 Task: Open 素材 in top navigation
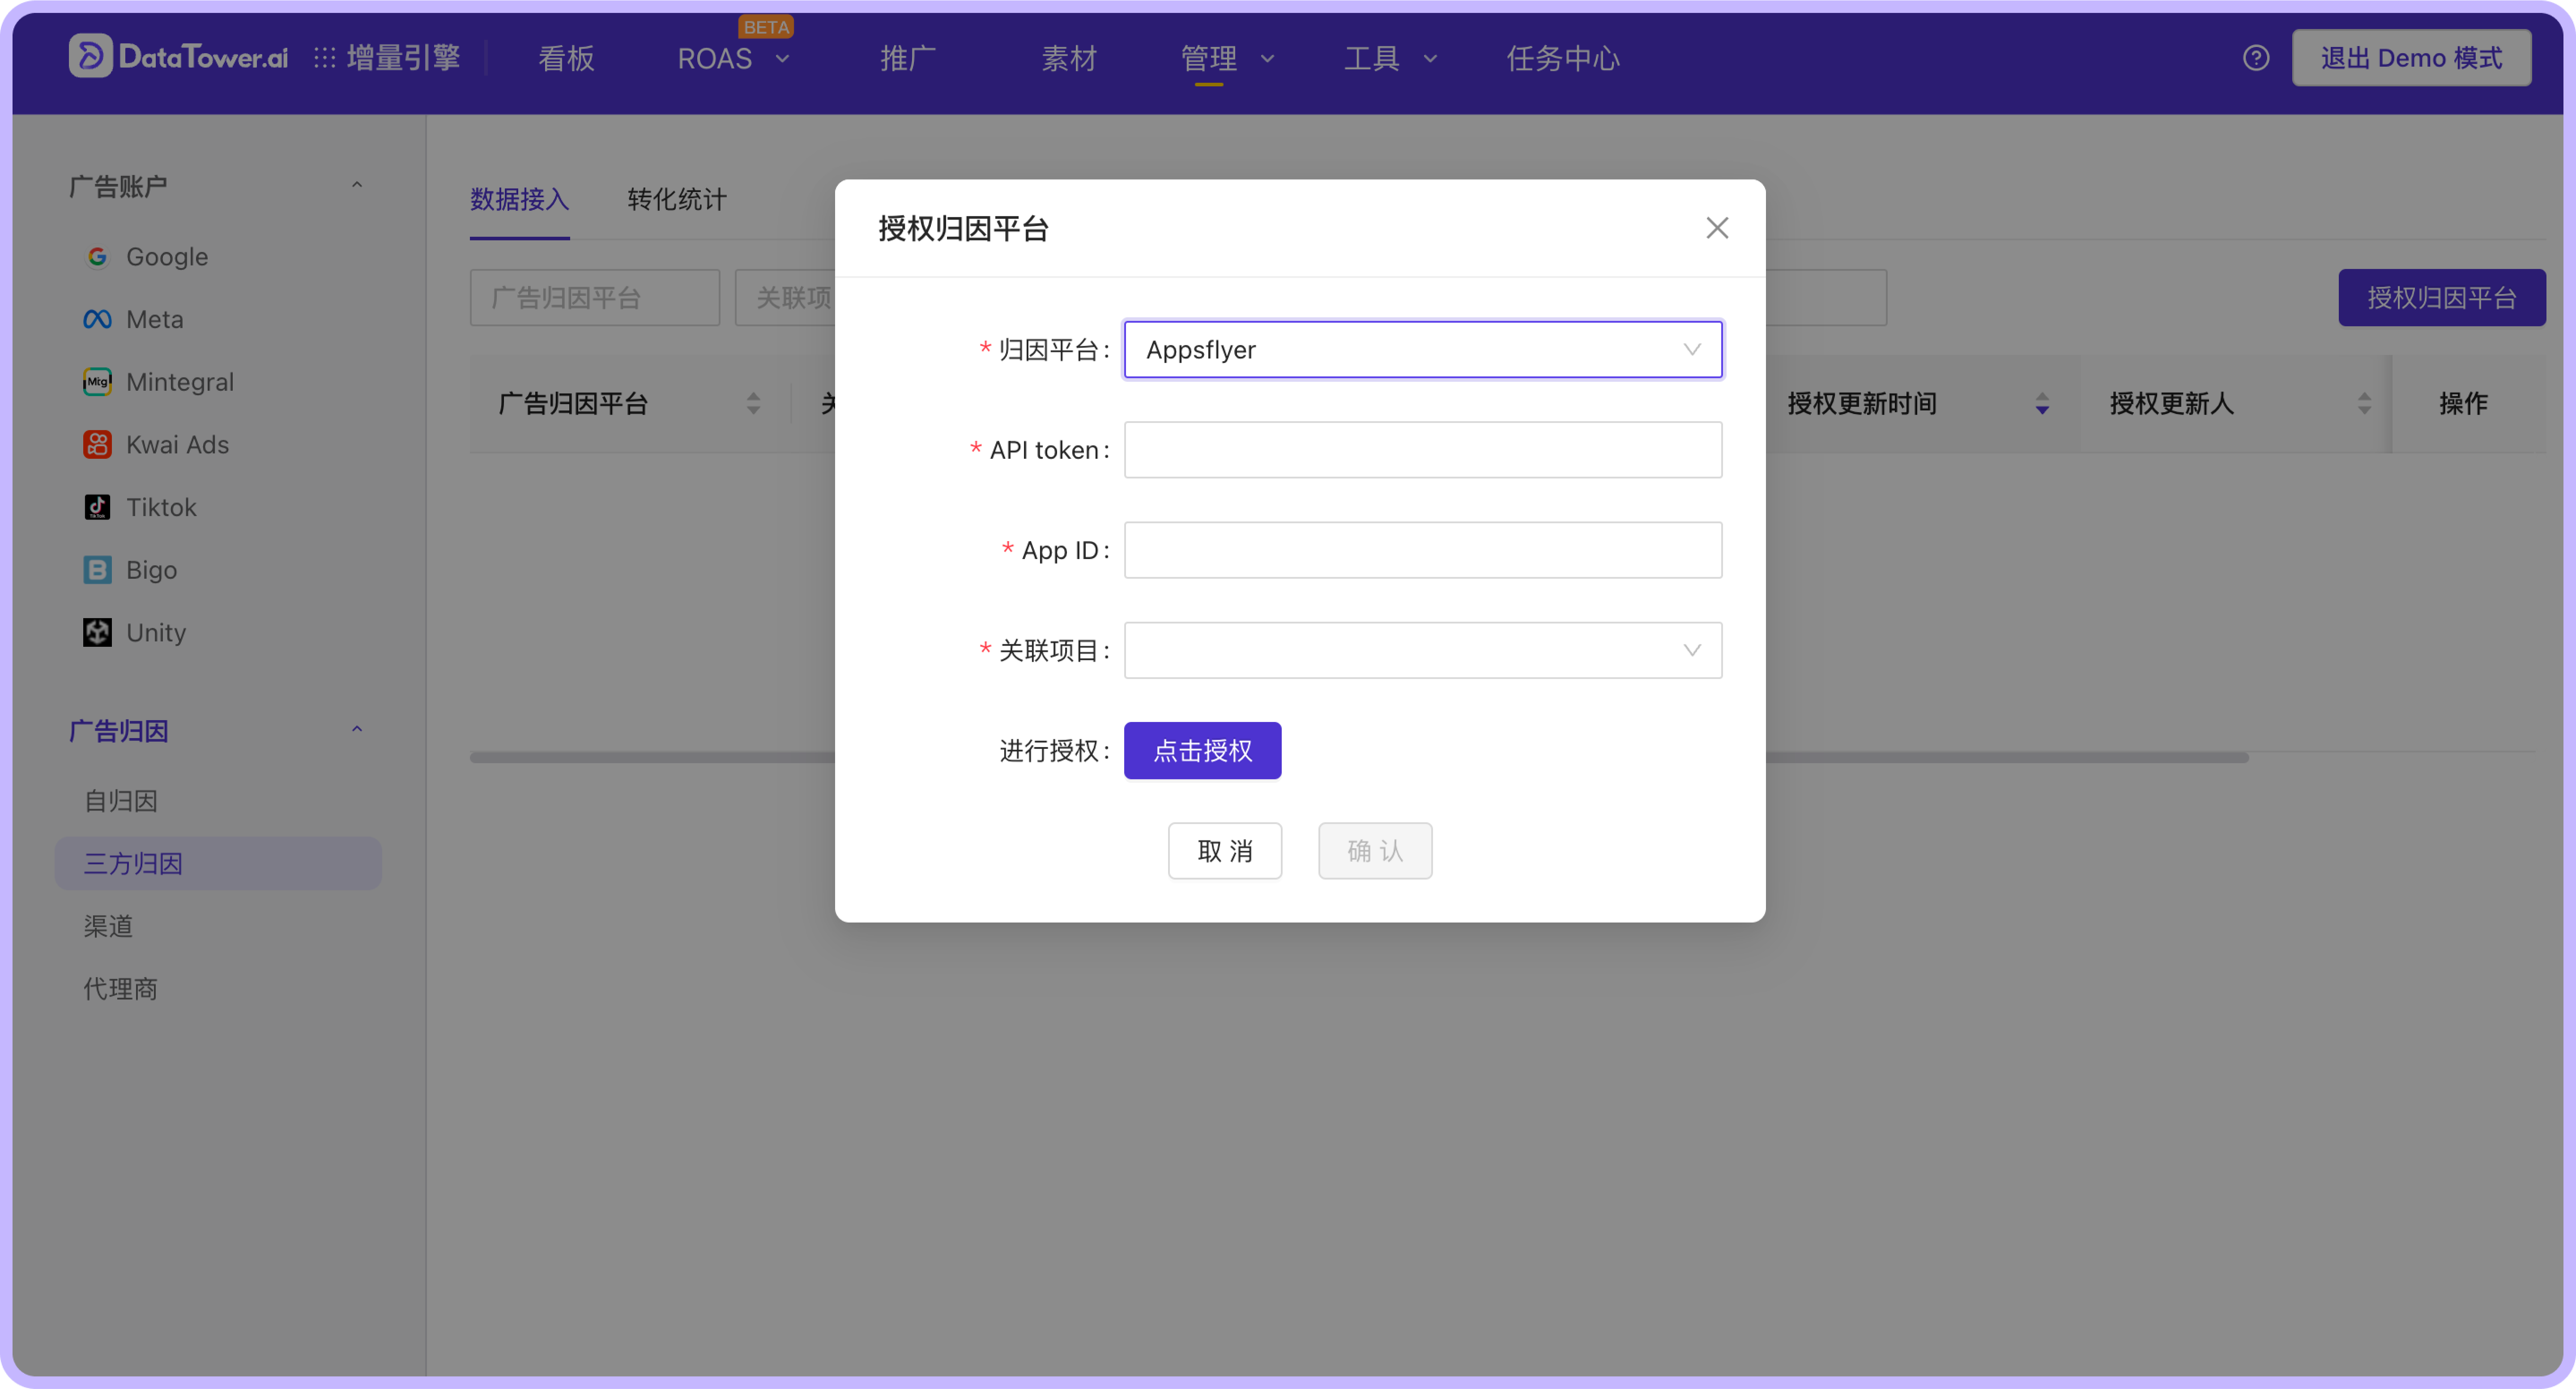pyautogui.click(x=1069, y=59)
